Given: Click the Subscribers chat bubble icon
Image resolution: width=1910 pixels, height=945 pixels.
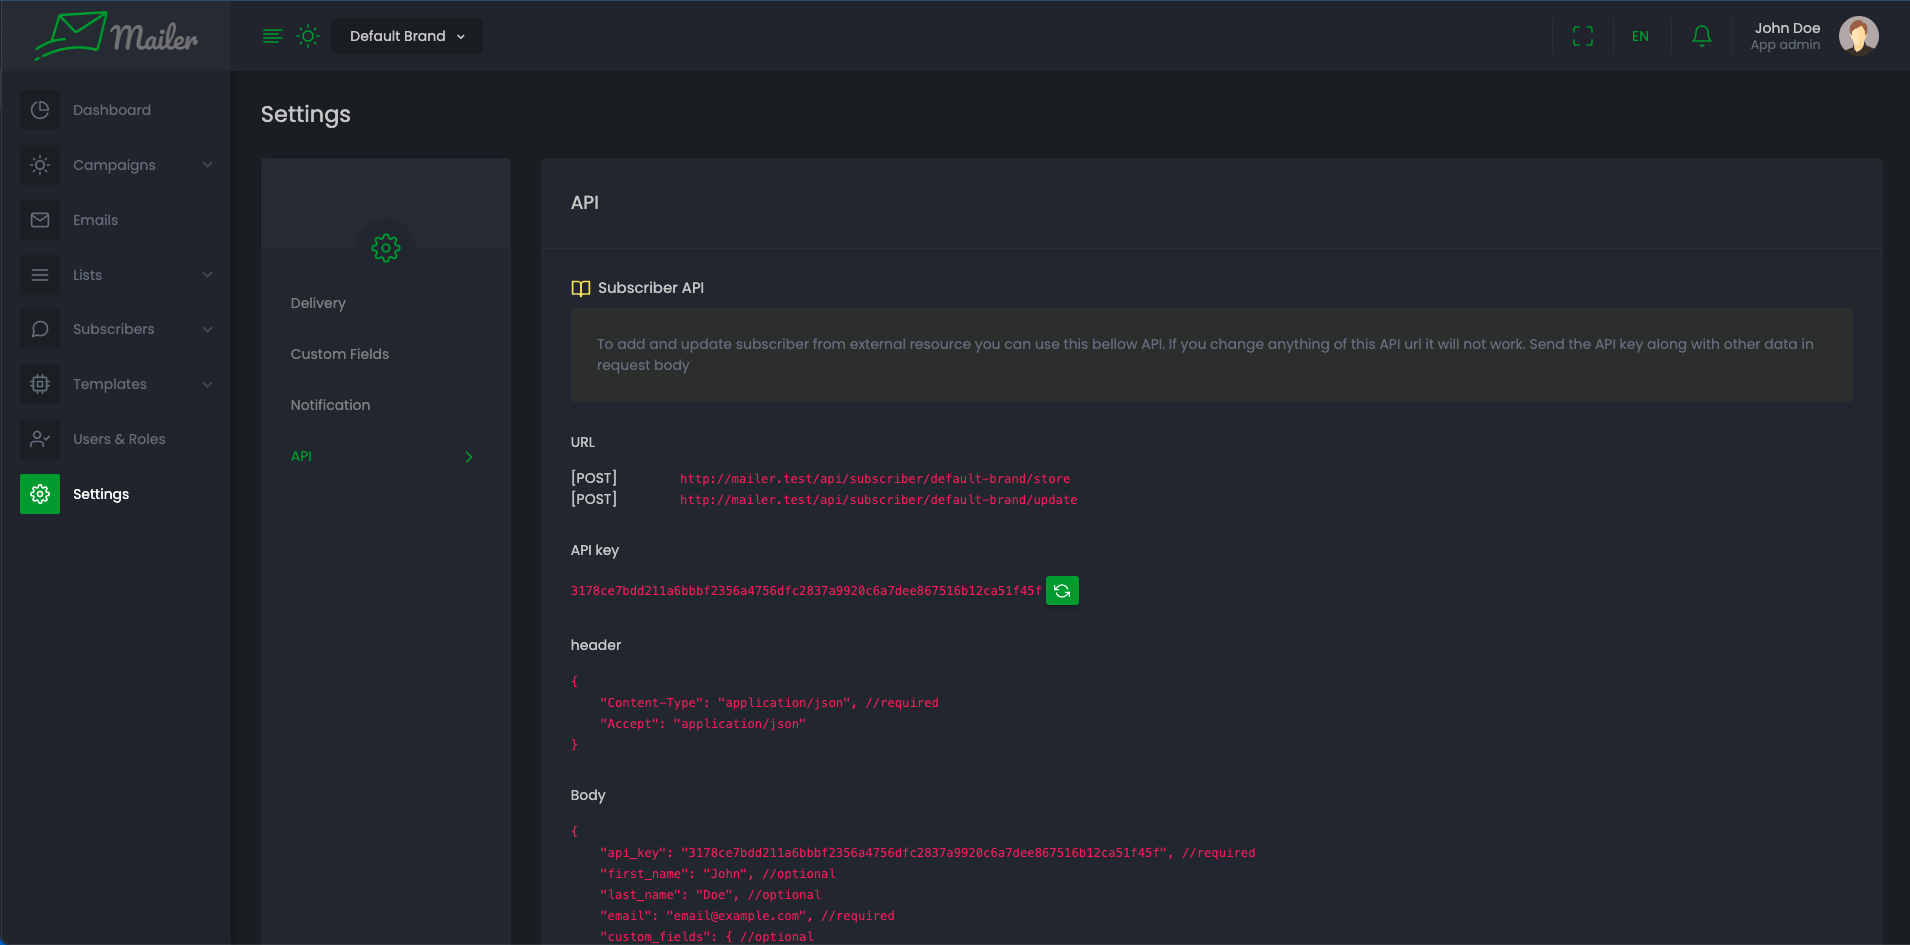Looking at the screenshot, I should [x=40, y=329].
